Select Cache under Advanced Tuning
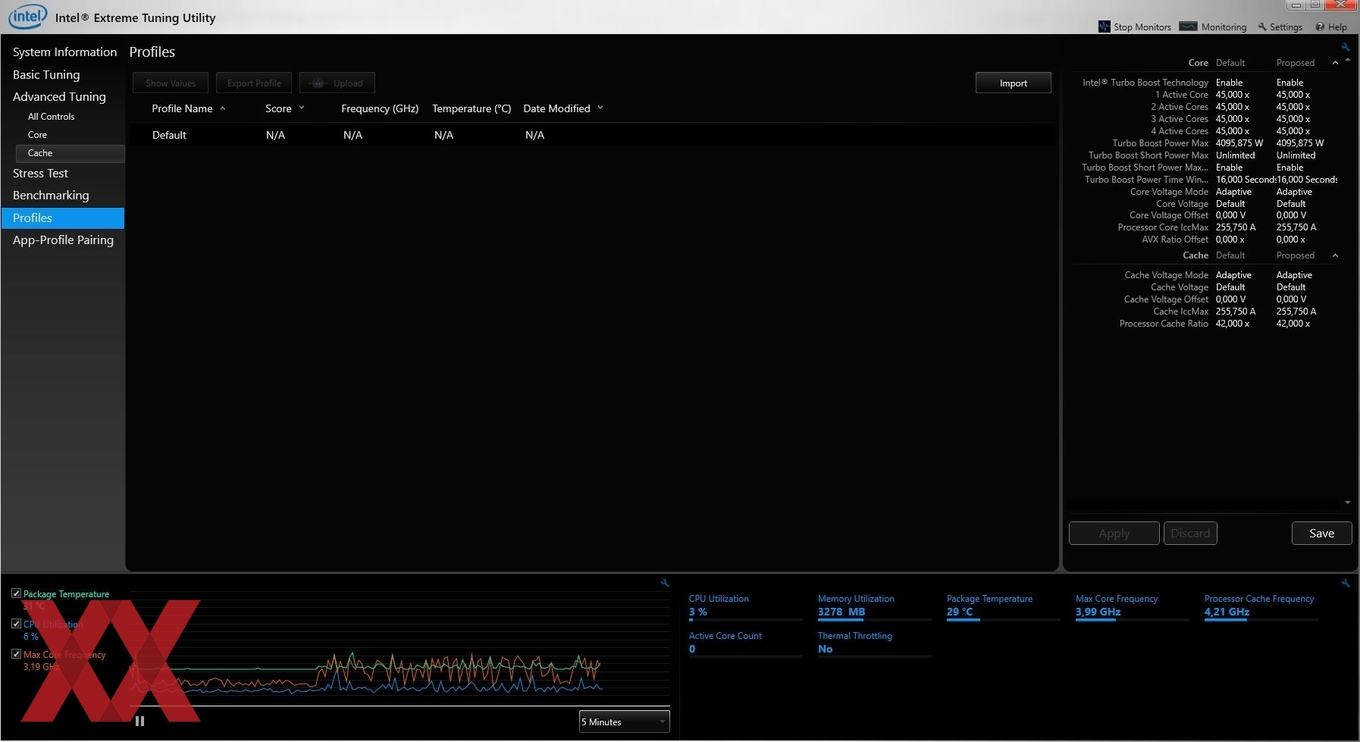Screen dimensions: 1360x742 tap(69, 153)
